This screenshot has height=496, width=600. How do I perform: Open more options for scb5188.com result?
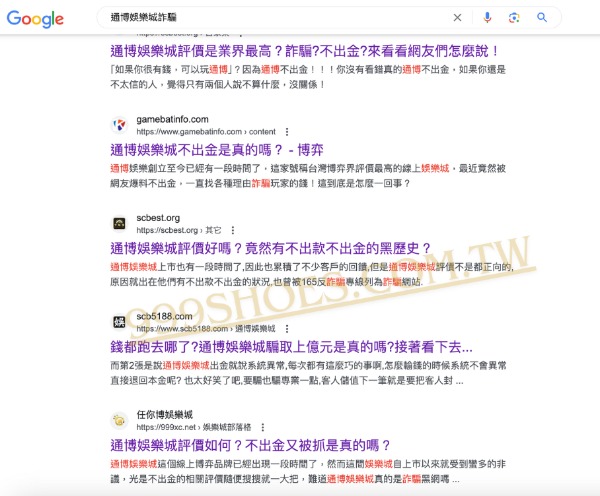tap(287, 329)
